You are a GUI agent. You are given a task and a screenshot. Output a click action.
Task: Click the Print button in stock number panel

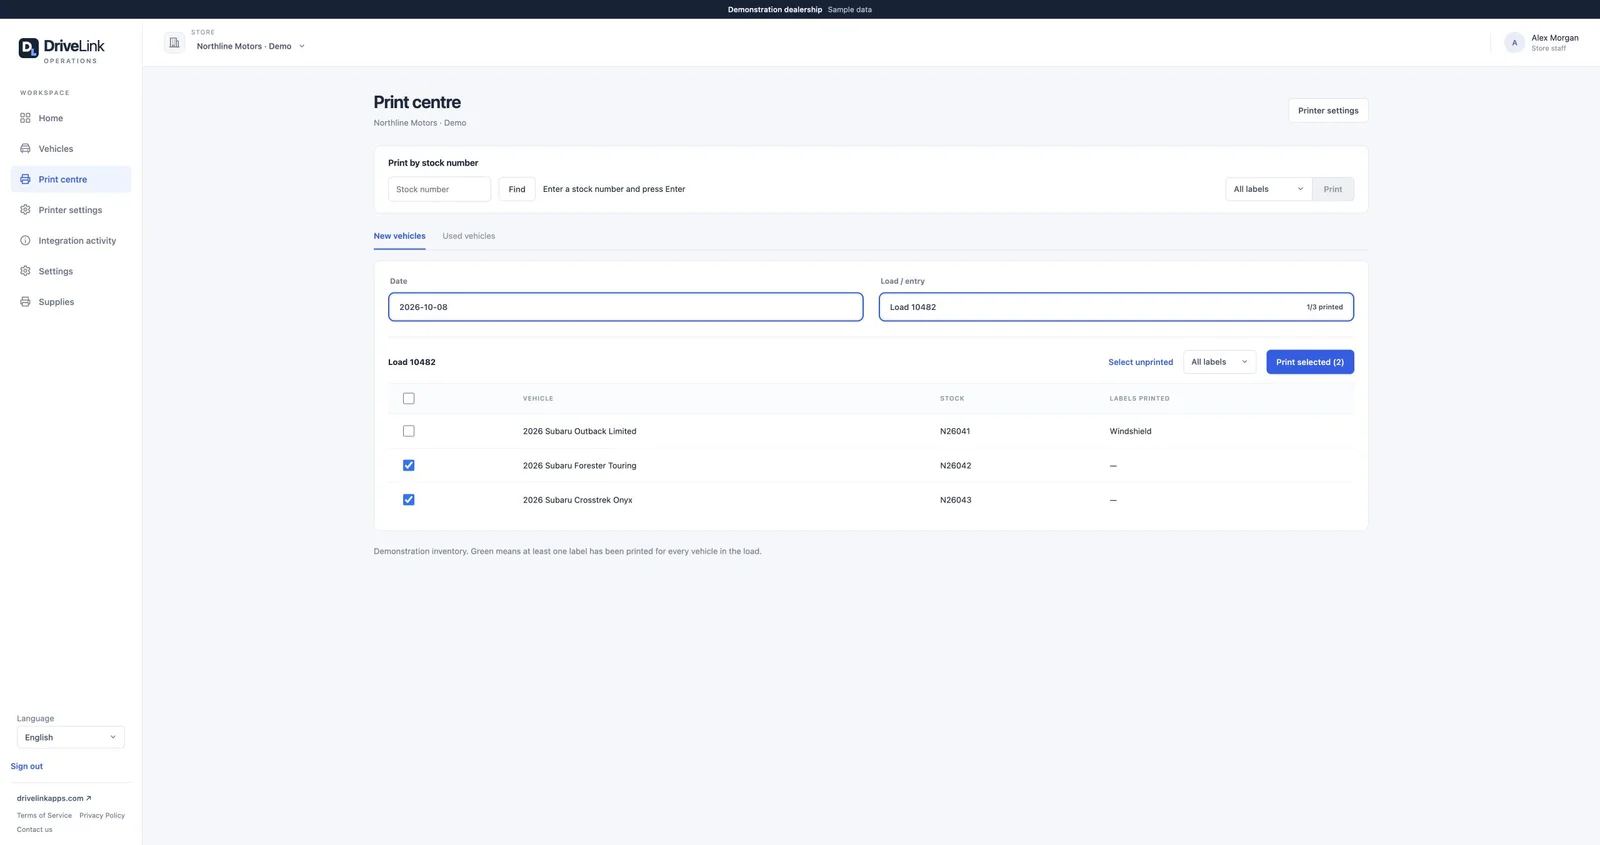click(1333, 189)
